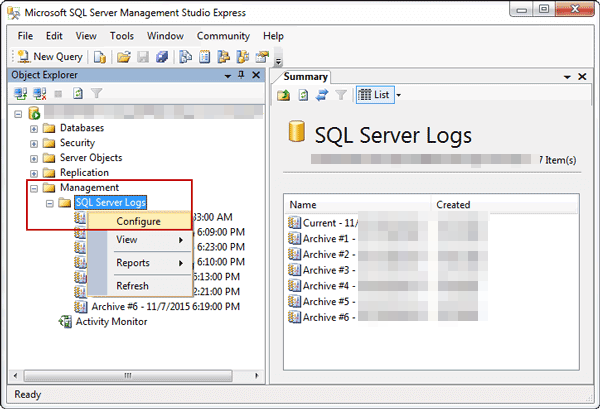Viewport: 600px width, 409px height.
Task: Click Disconnect icon in Object Explorer
Action: pos(39,93)
